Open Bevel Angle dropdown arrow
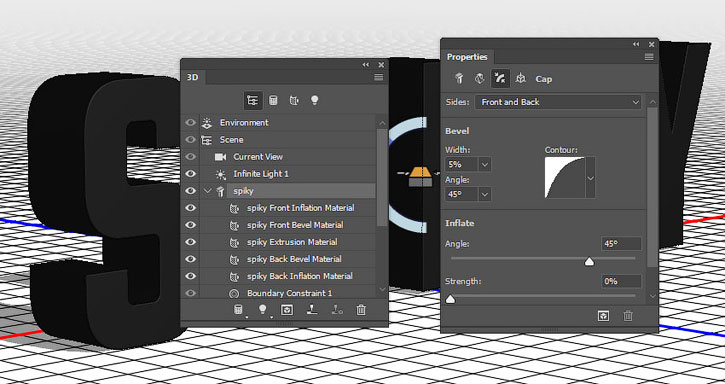725x384 pixels. click(484, 194)
